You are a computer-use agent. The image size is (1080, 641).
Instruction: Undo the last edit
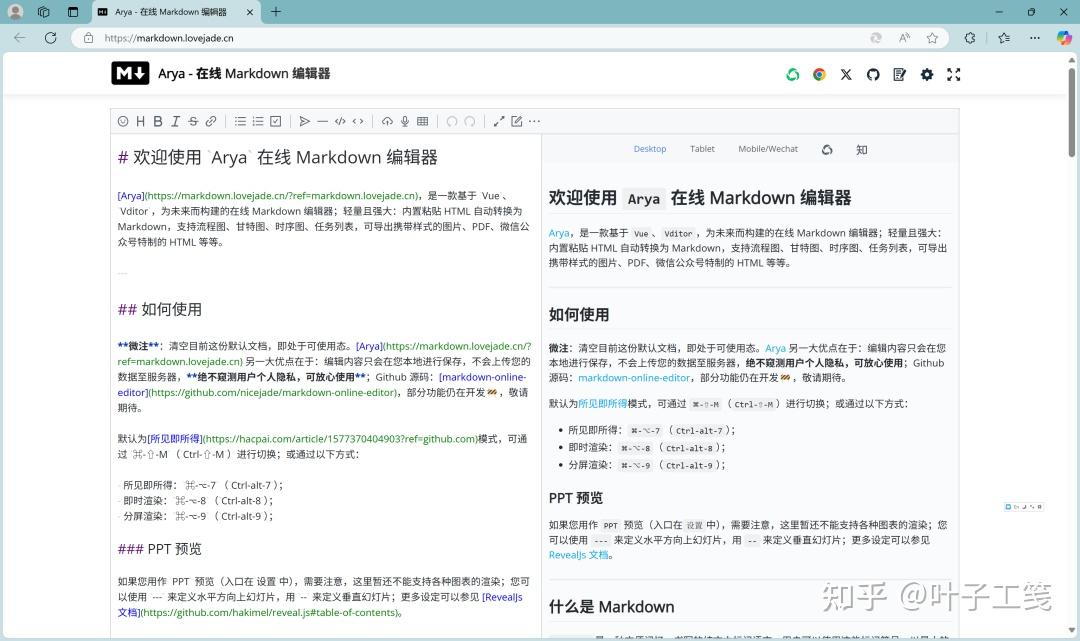tap(452, 121)
